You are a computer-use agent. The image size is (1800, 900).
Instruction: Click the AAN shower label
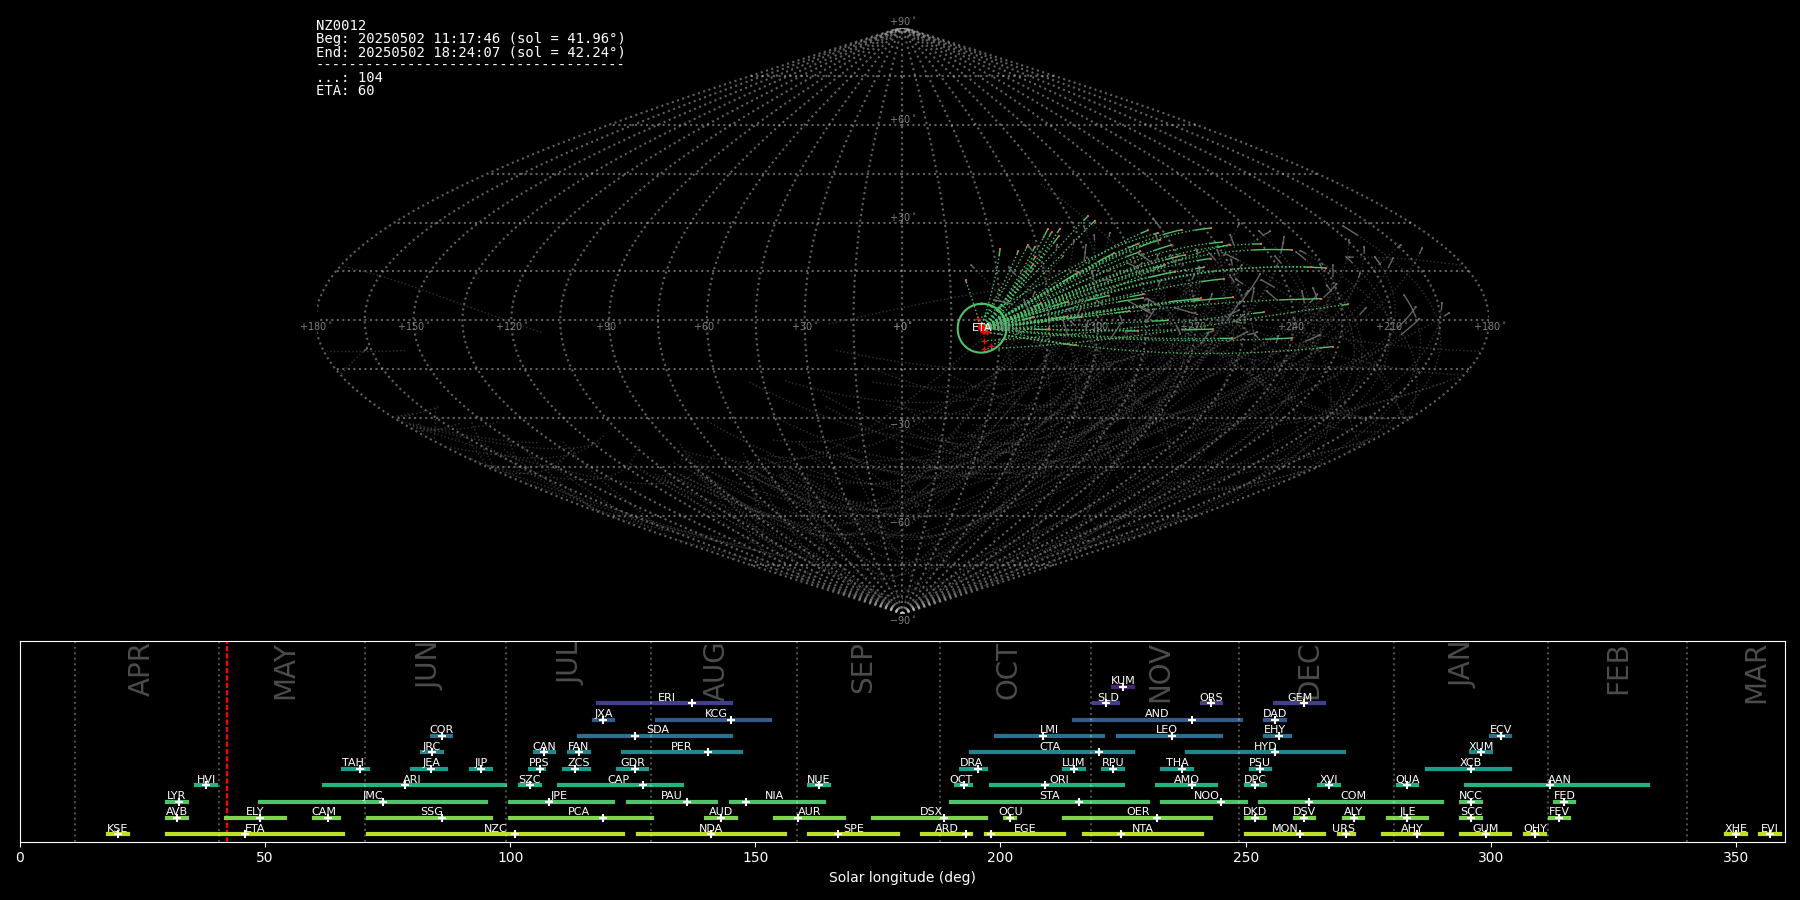[x=1559, y=780]
